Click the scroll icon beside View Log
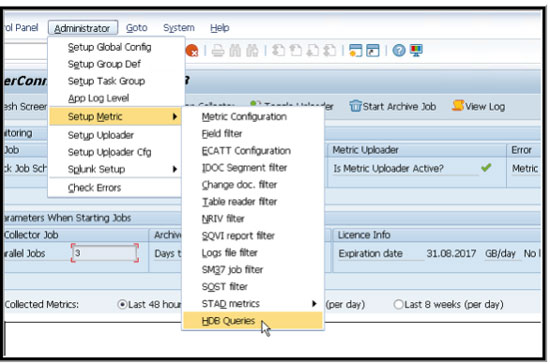Screen dimensions: 550x364 point(458,105)
